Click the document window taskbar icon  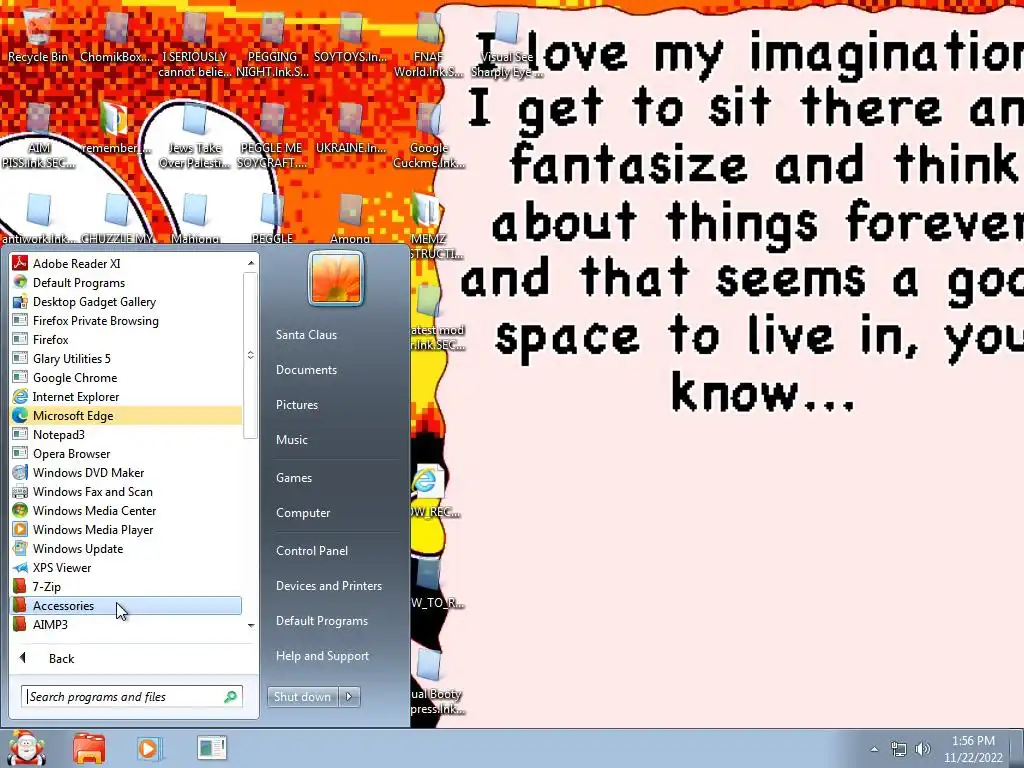212,748
